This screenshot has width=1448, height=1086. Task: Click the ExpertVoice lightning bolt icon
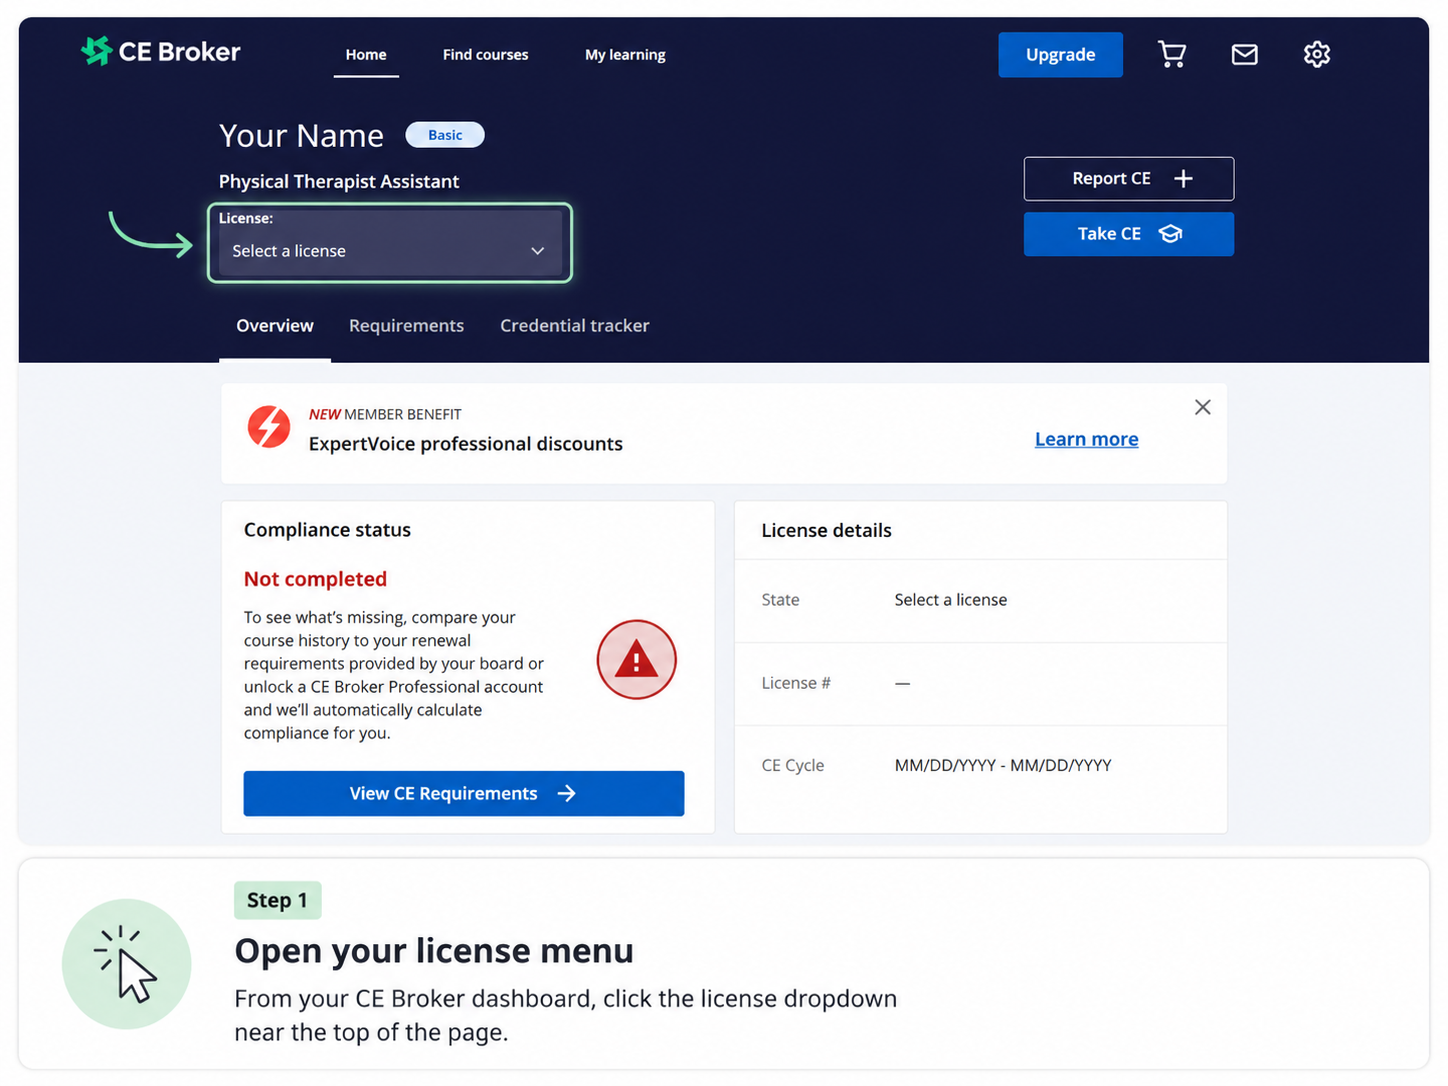coord(269,427)
